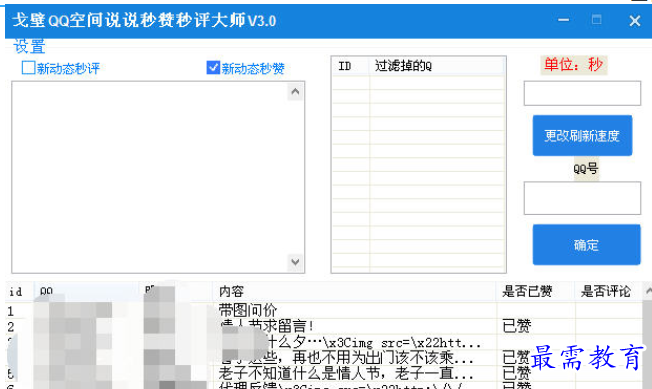The image size is (652, 389).
Task: Select the row containing 求留言！
Action: point(324,326)
